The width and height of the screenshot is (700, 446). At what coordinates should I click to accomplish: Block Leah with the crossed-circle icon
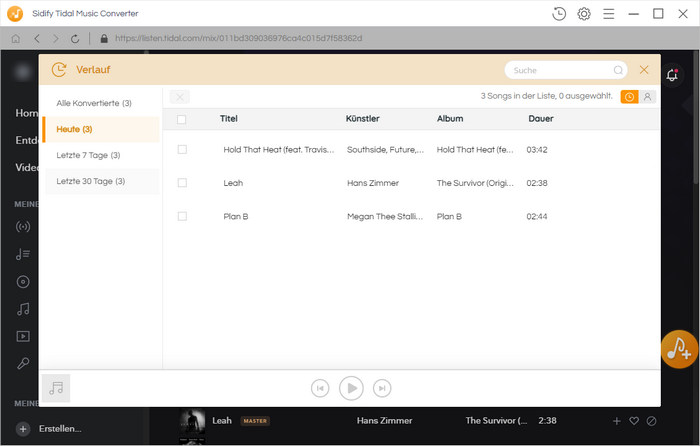[651, 421]
